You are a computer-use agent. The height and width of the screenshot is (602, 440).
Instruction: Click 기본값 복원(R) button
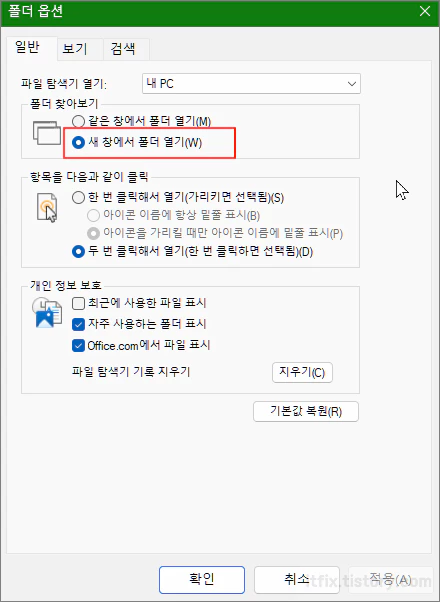(x=306, y=412)
